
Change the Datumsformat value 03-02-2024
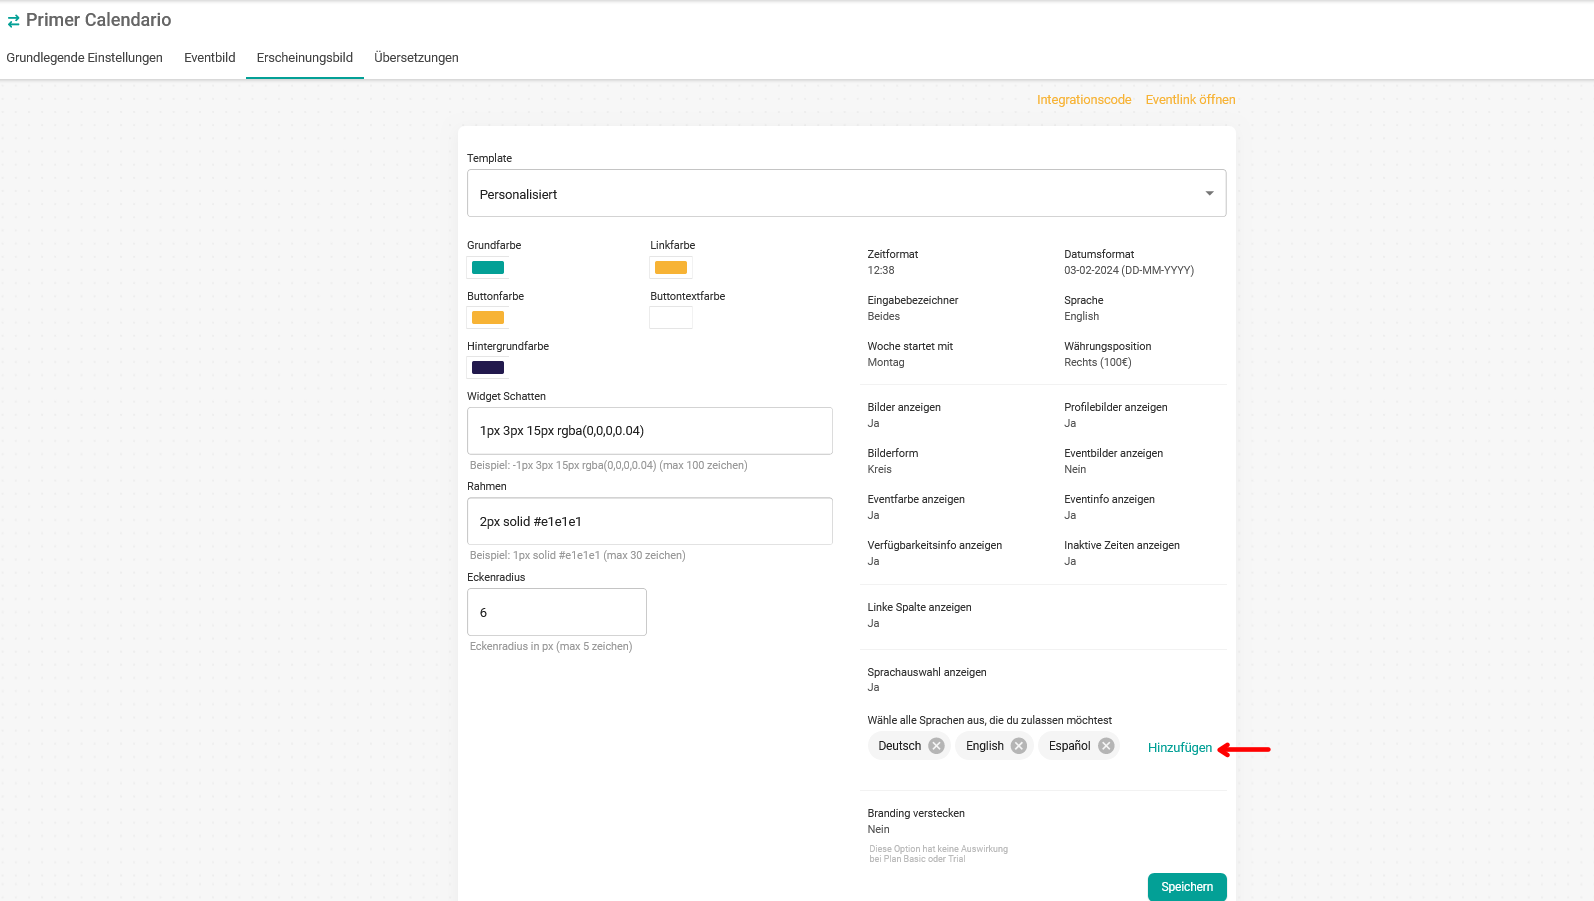pyautogui.click(x=1129, y=271)
